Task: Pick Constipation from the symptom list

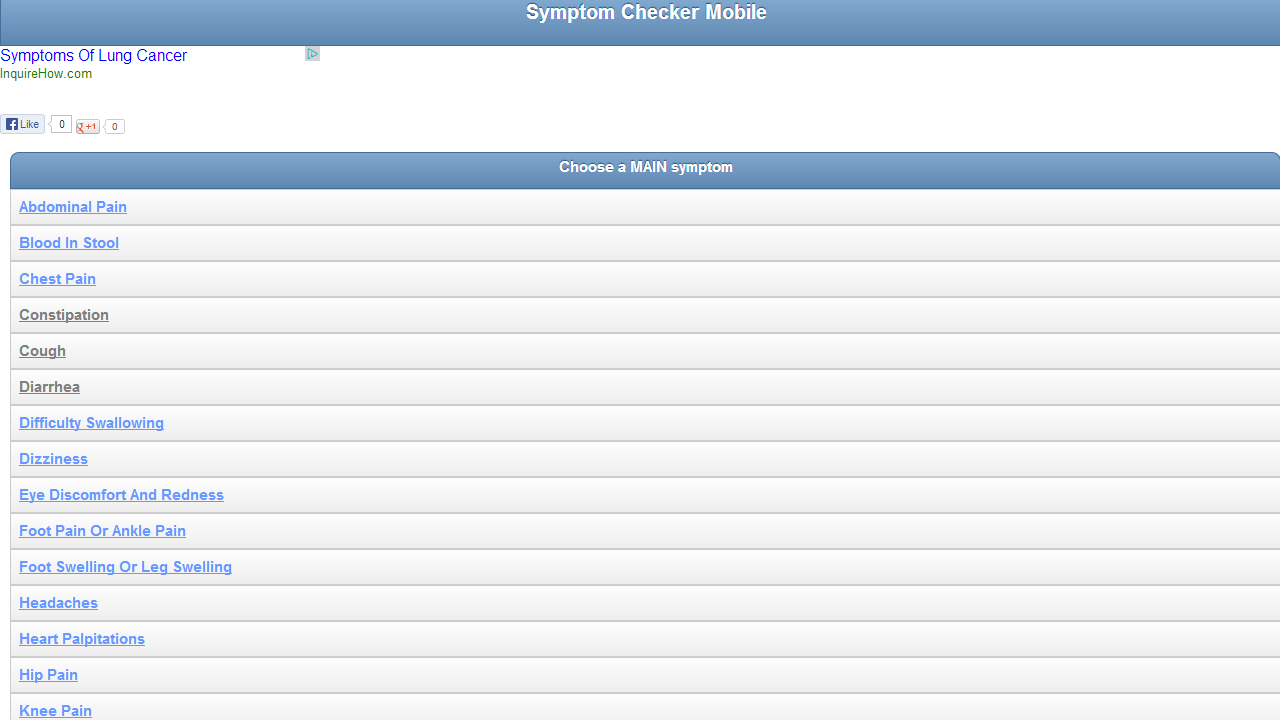Action: [64, 315]
